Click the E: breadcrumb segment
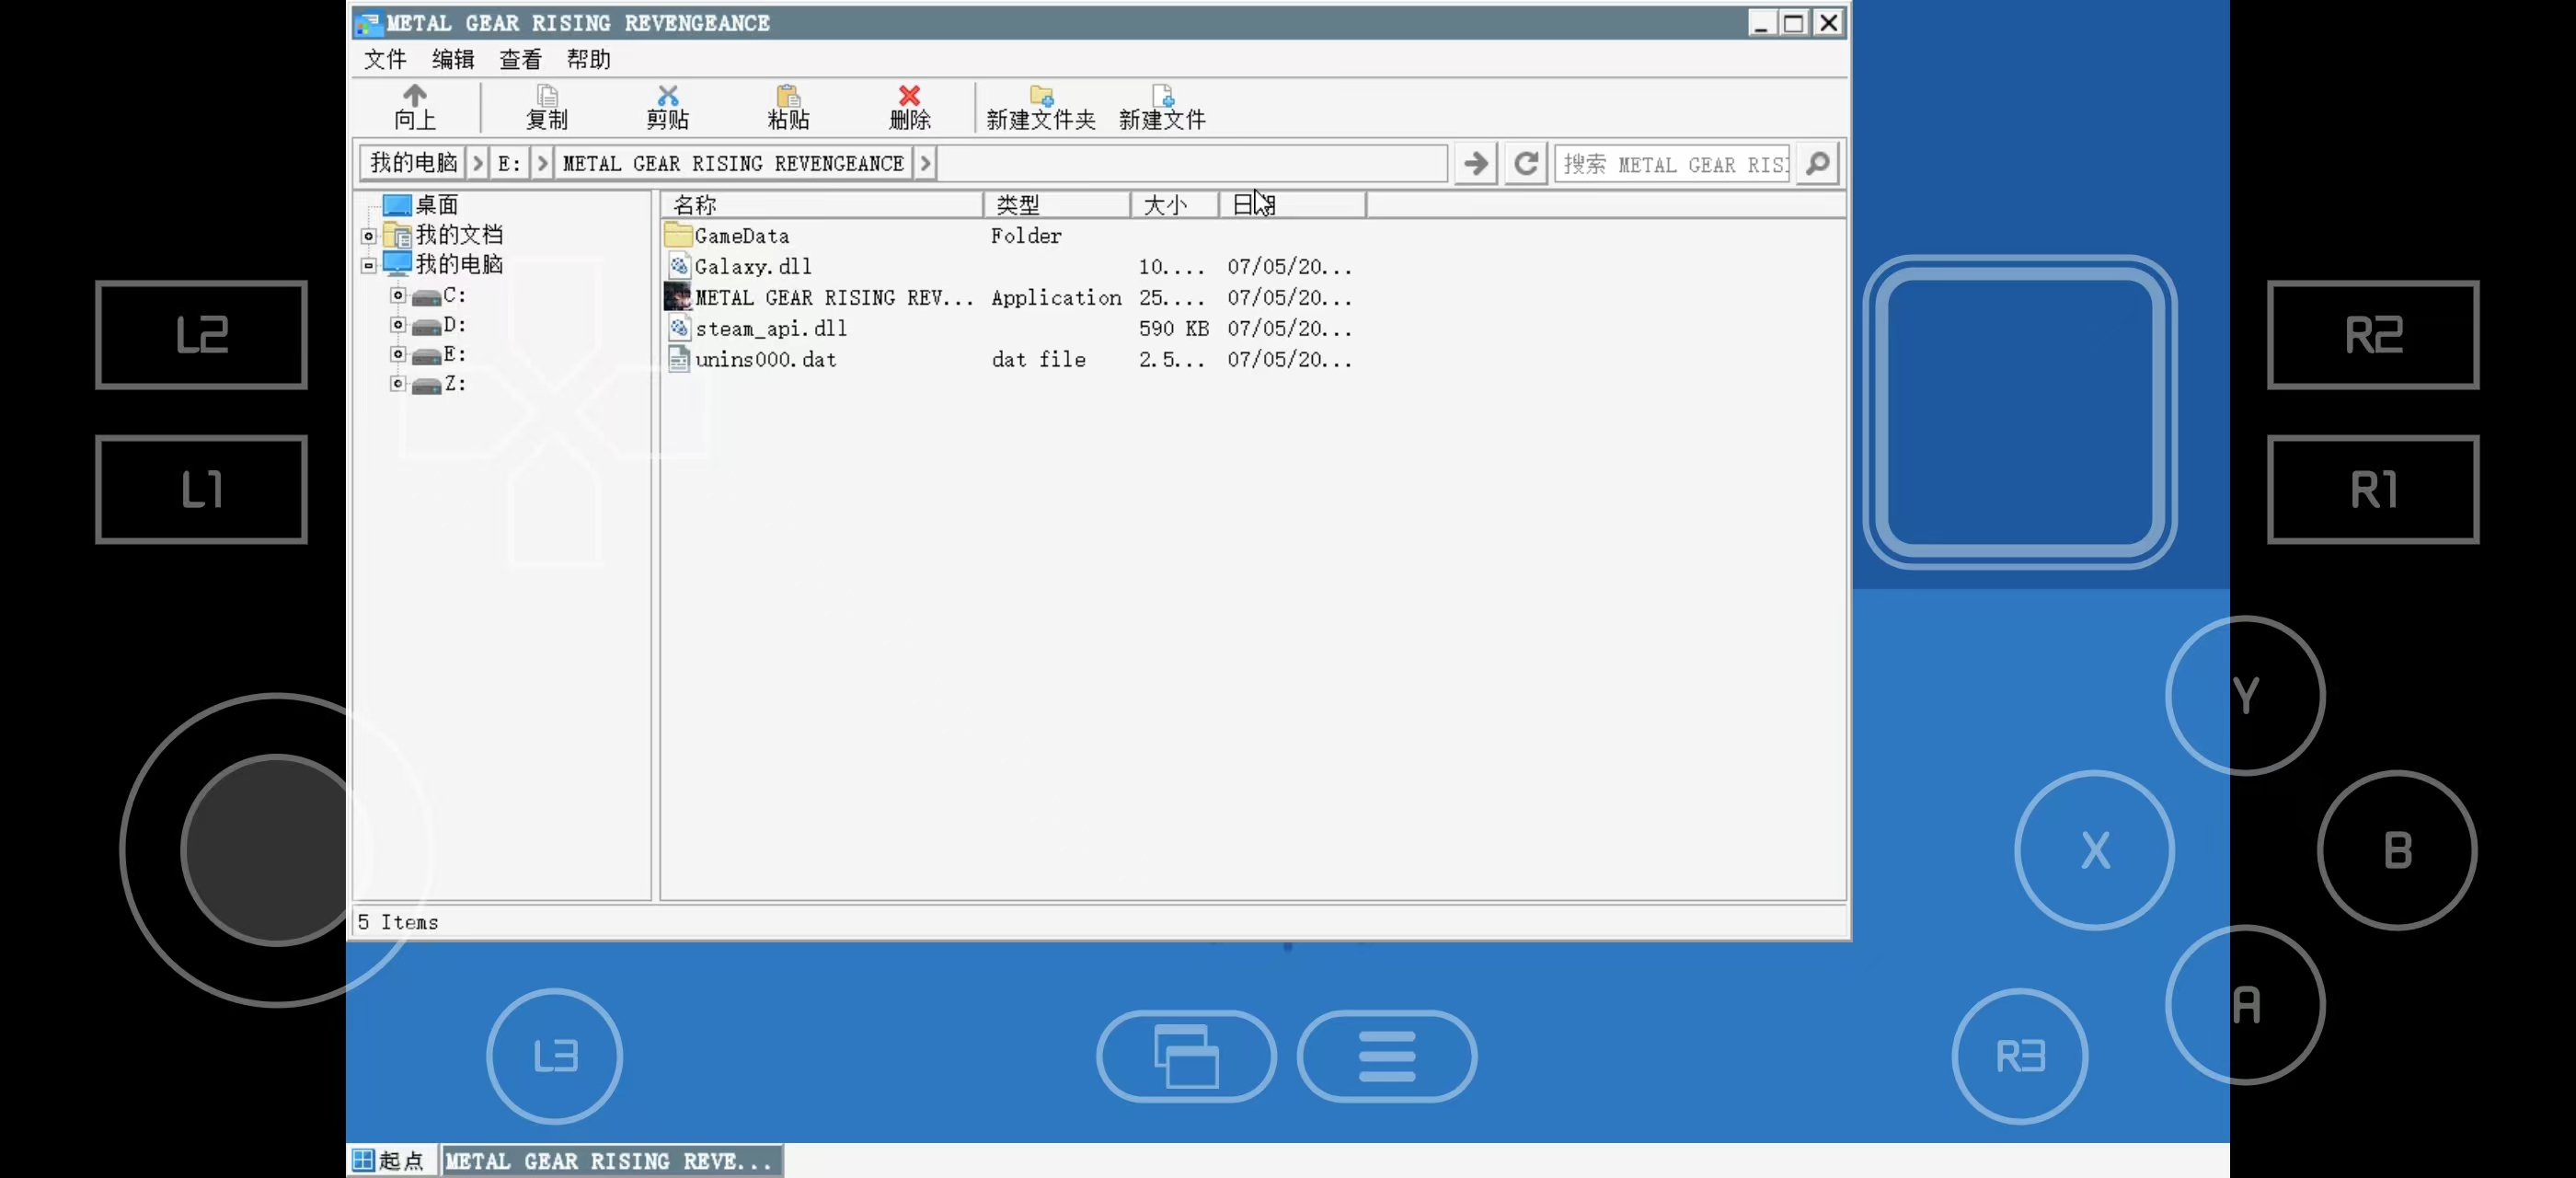 pos(509,163)
